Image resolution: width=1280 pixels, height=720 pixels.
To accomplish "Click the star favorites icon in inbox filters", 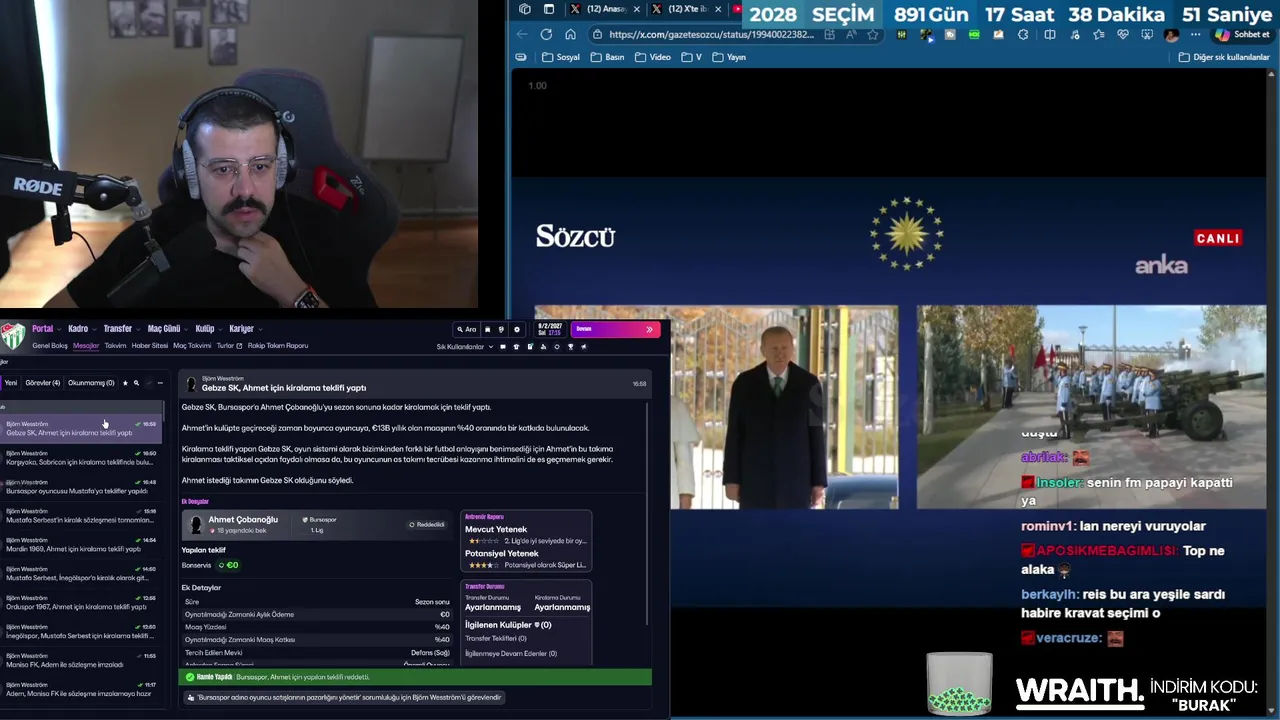I will coord(125,383).
